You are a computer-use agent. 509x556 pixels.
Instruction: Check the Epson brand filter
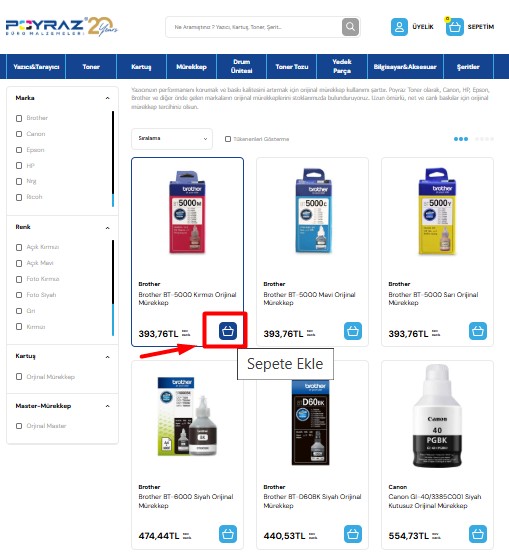click(x=19, y=150)
